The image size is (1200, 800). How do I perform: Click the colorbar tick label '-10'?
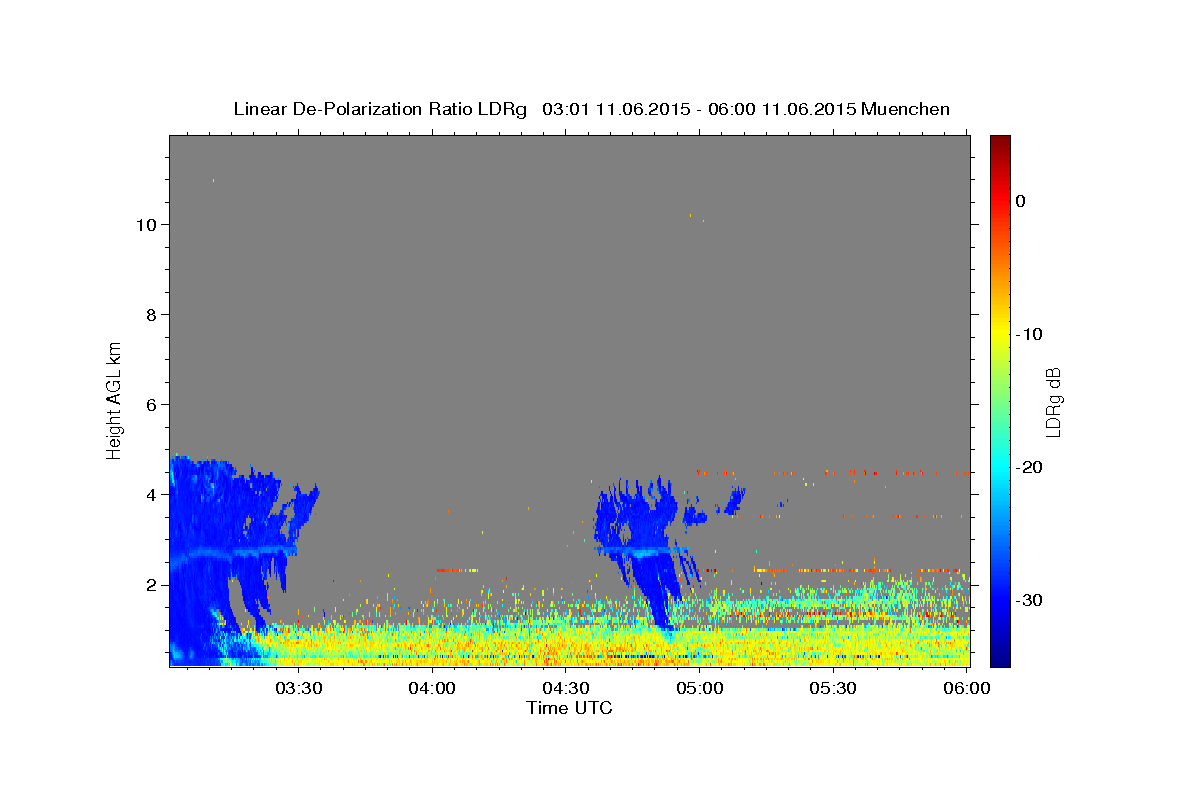tap(1031, 334)
